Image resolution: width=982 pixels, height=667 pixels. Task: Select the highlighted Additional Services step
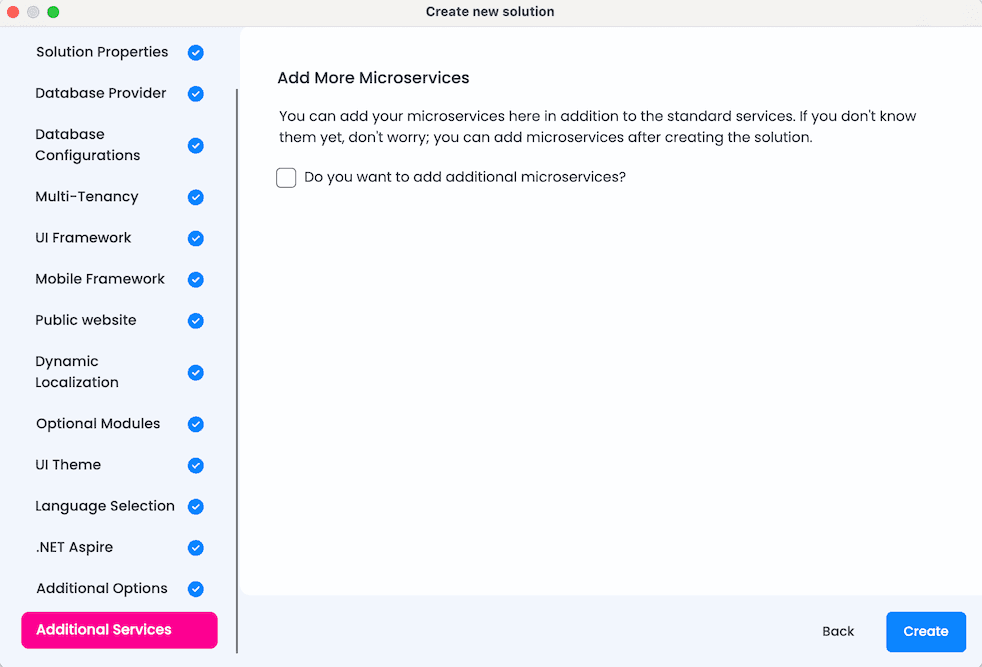tap(119, 630)
